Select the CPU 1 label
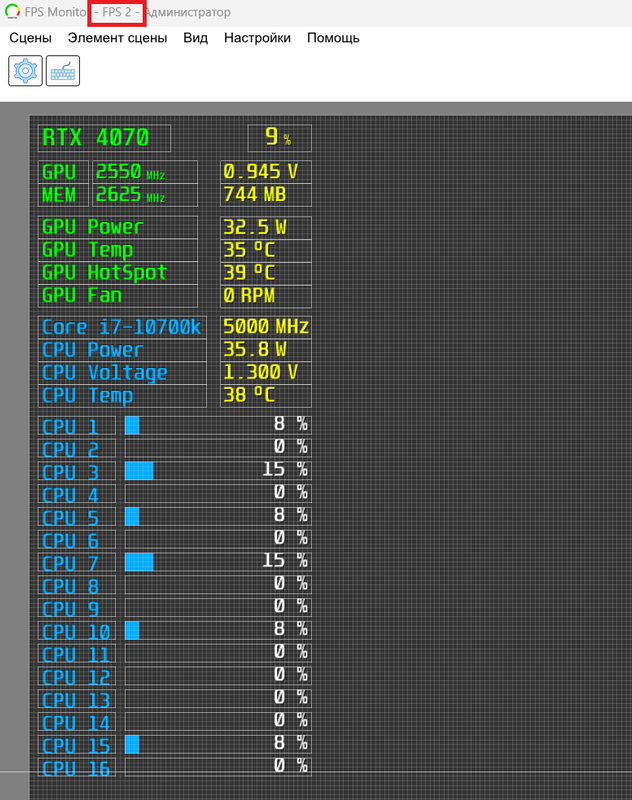The height and width of the screenshot is (800, 632). tap(77, 426)
